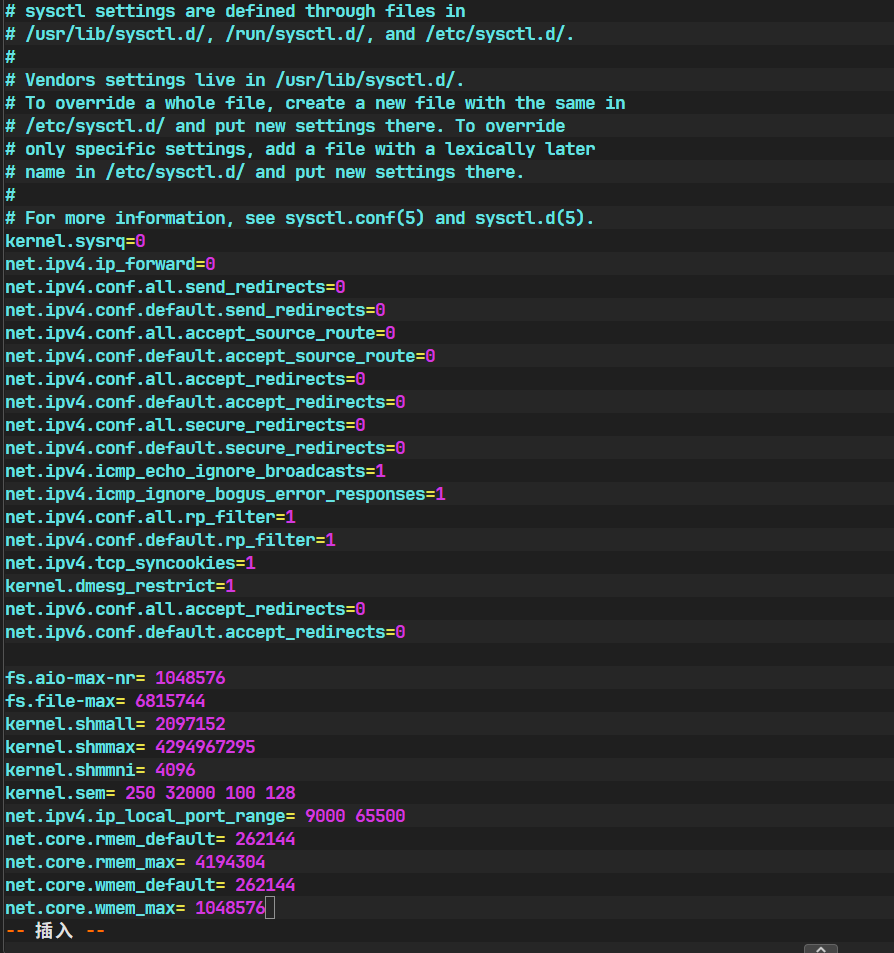Viewport: 894px width, 953px height.
Task: Click ip_local_port_range value 9000 65500
Action: 356,816
